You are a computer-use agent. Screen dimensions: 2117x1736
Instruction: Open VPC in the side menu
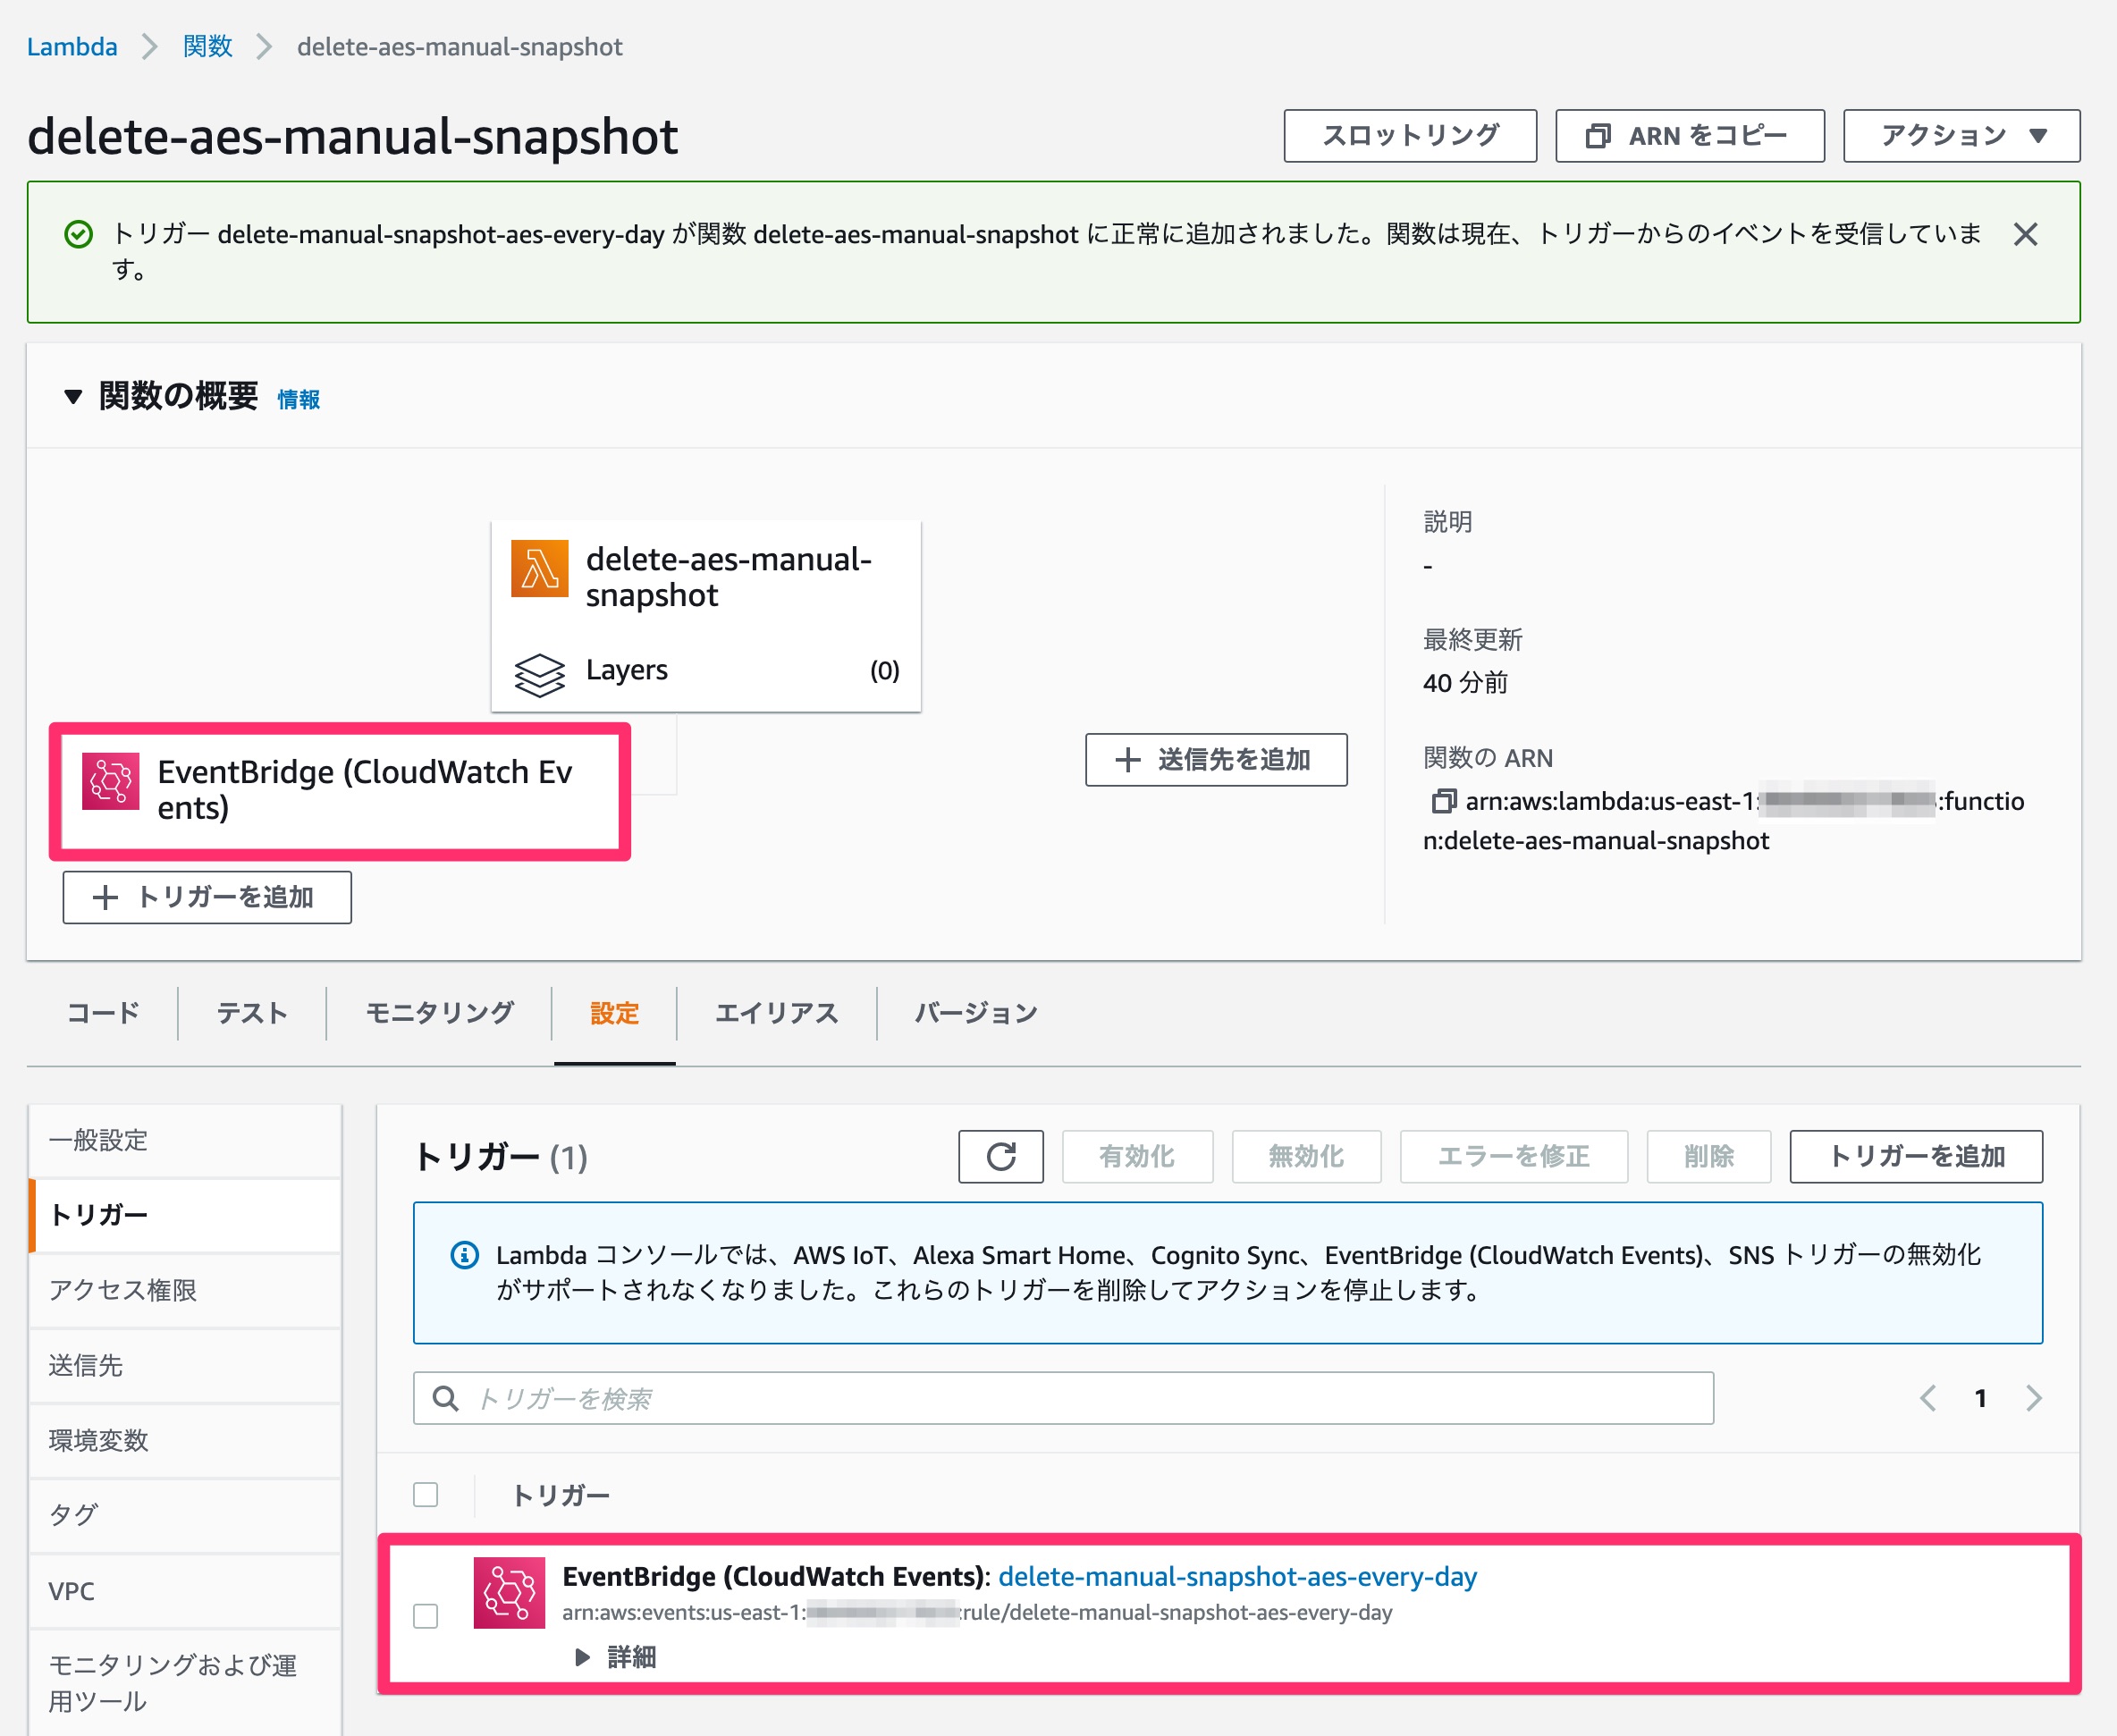click(x=185, y=1591)
